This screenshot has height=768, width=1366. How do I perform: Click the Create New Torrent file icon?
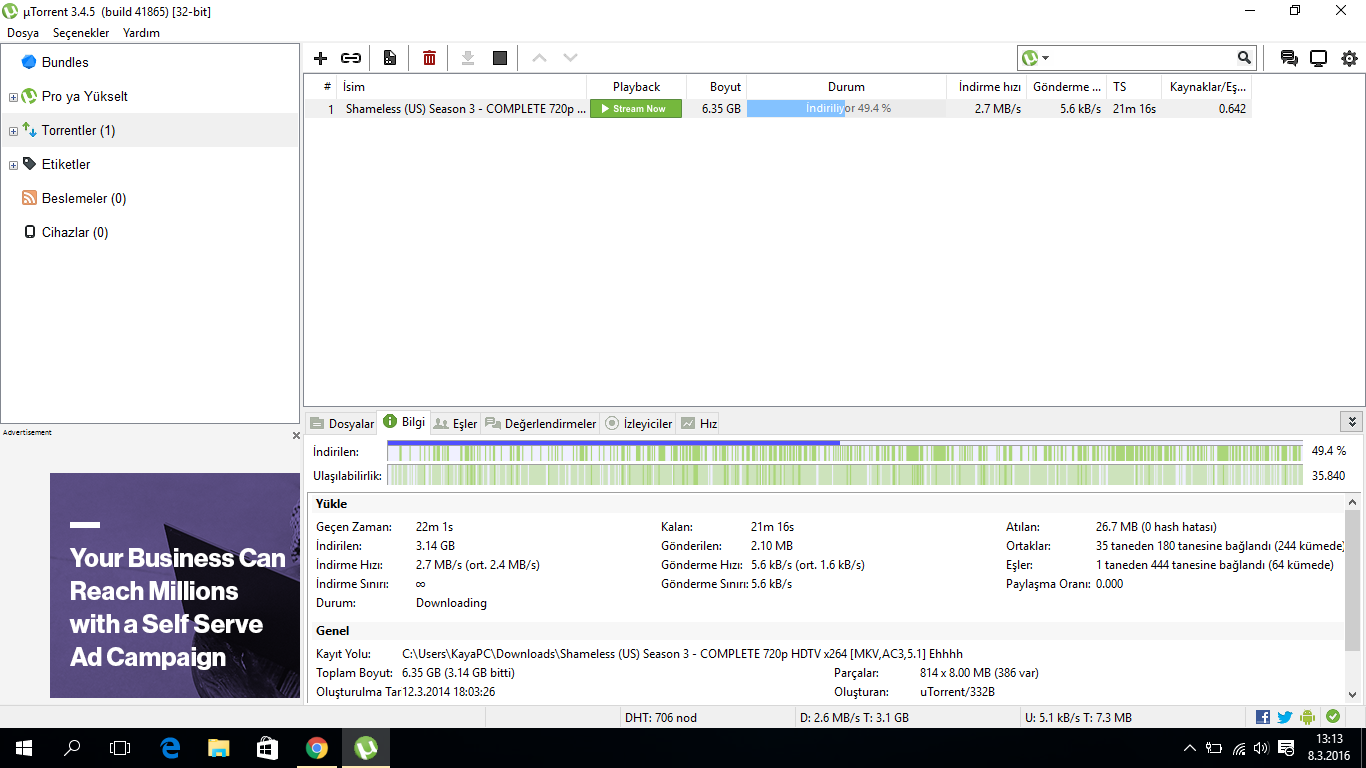390,58
